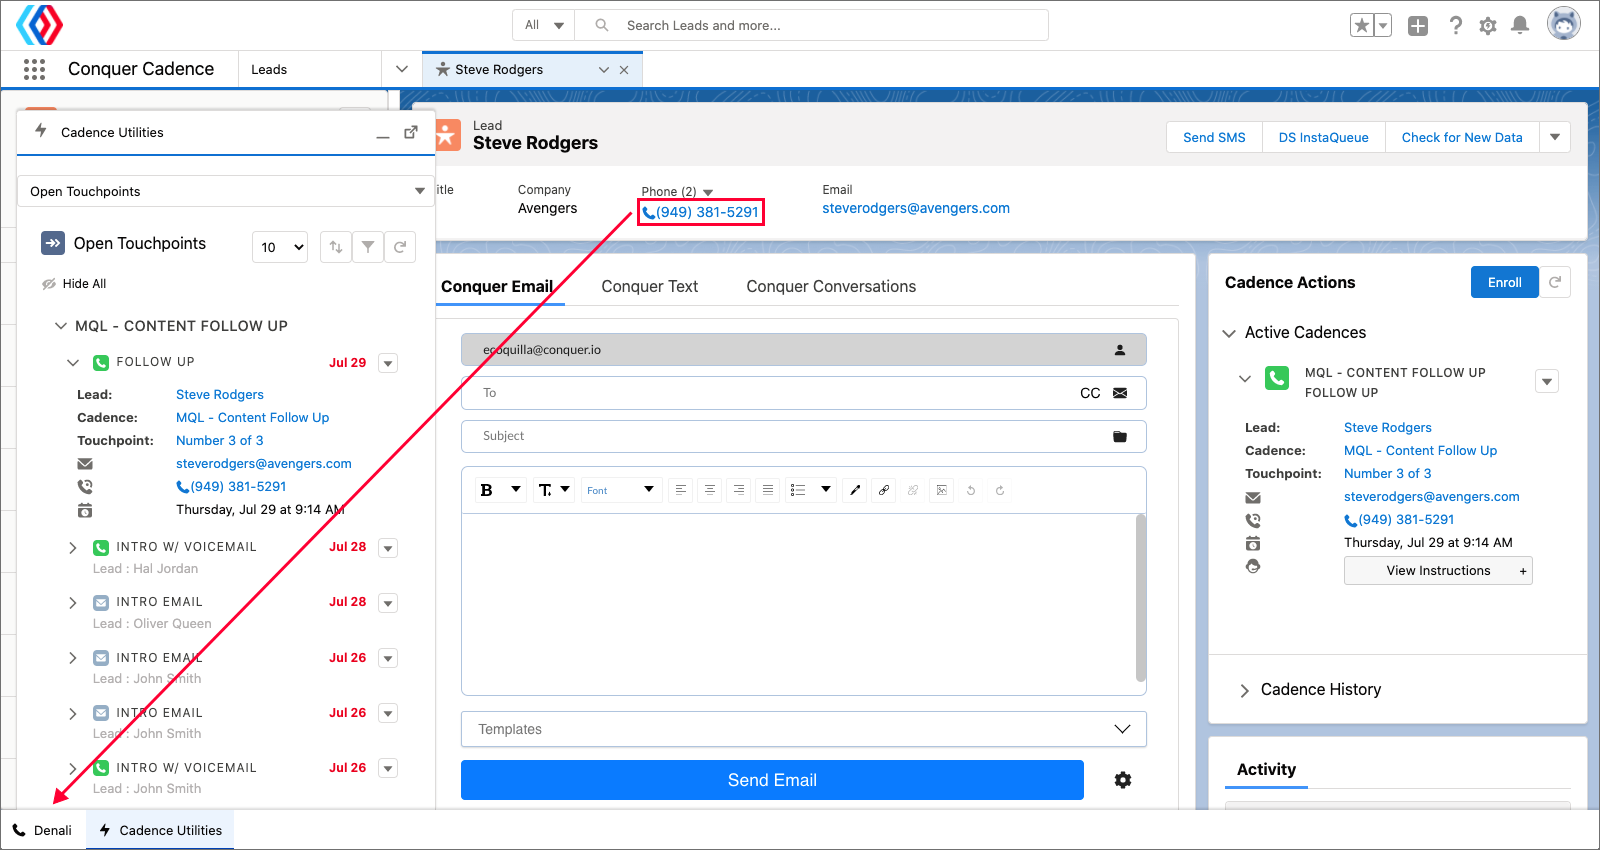Screen dimensions: 1600x850
Task: Expand the Intro W/ Voicemail Hal Jordan touchpoint
Action: (73, 548)
